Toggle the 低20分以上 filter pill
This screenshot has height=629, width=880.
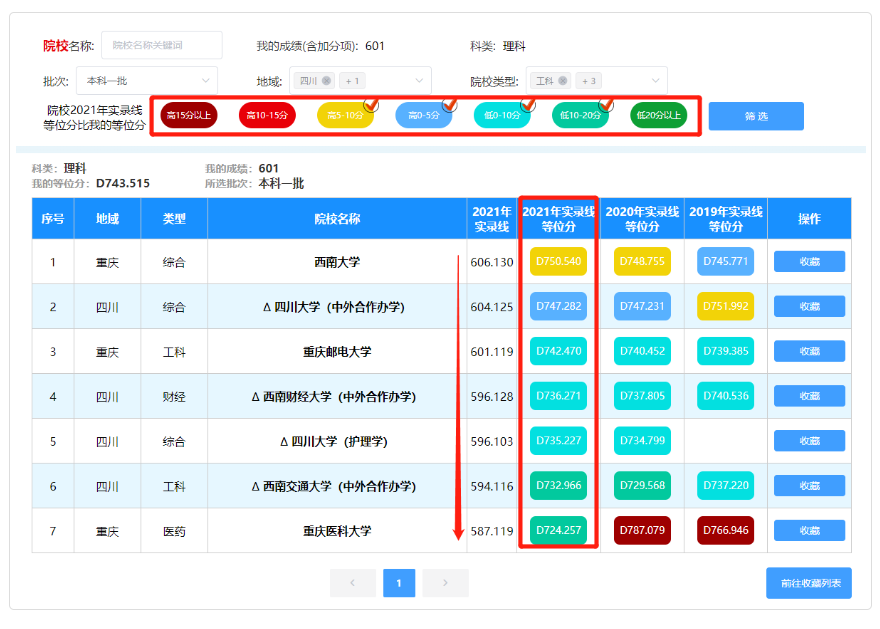[x=659, y=116]
